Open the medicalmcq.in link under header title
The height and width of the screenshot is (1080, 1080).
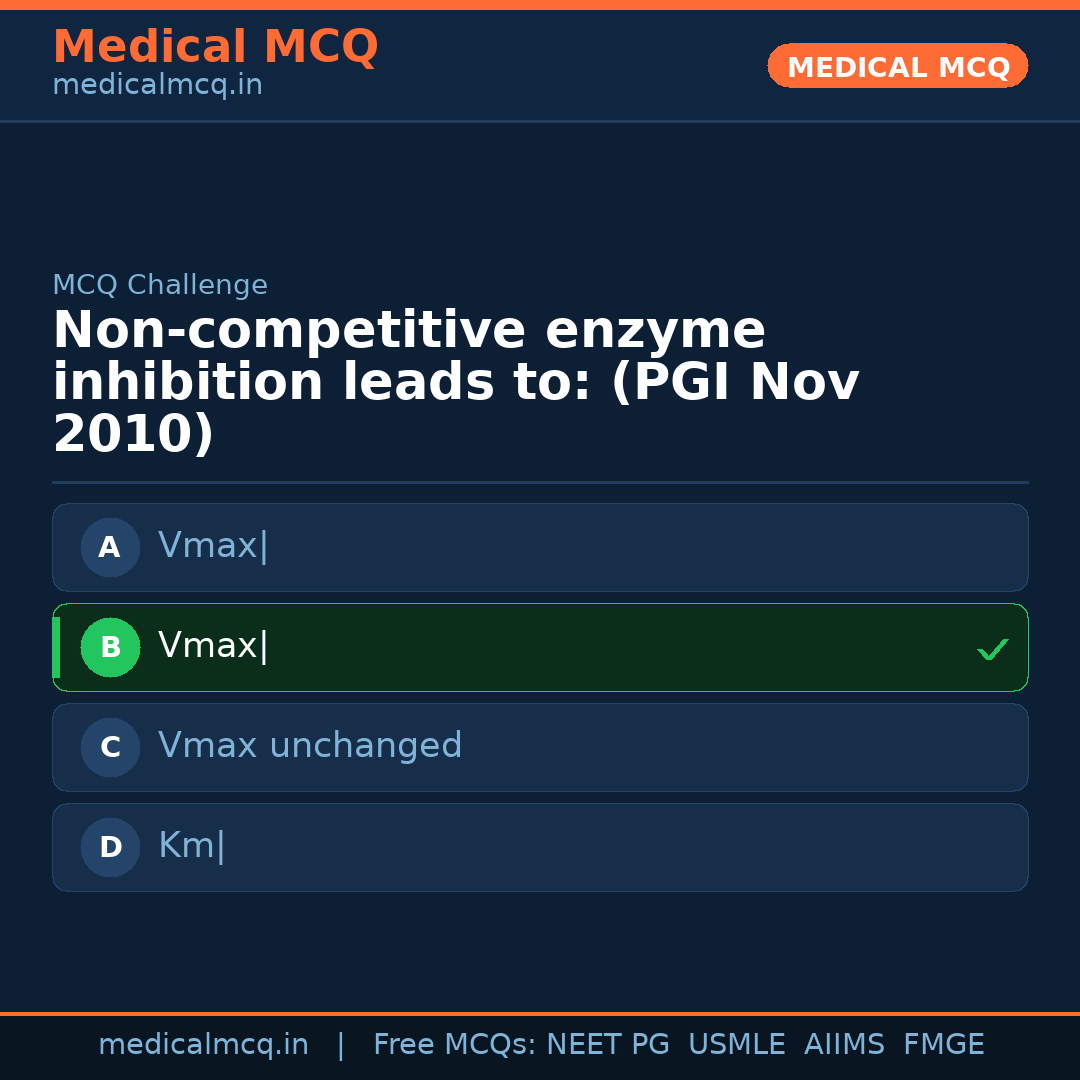tap(157, 85)
